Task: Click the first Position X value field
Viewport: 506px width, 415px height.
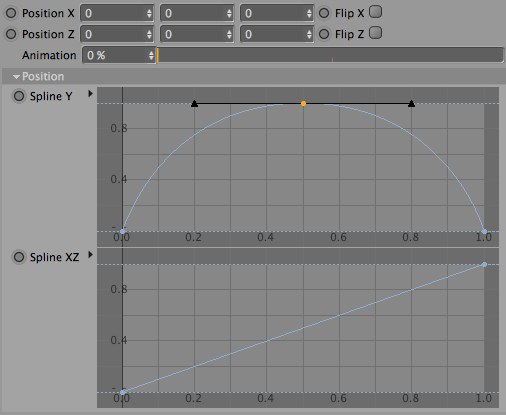Action: point(117,13)
